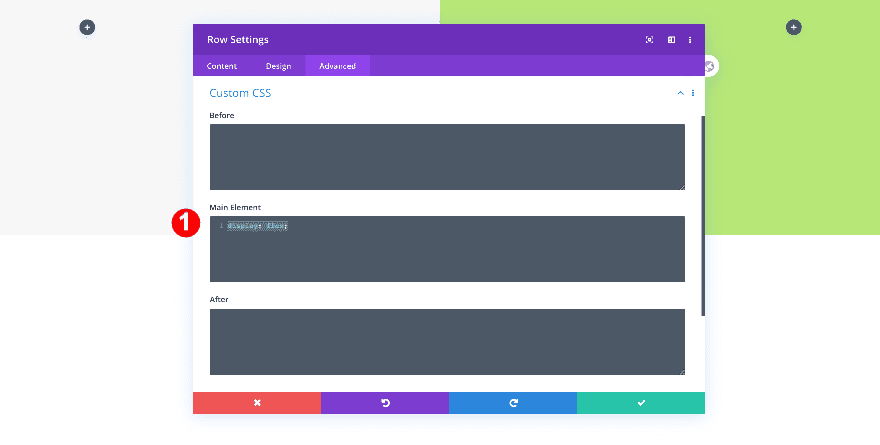Image resolution: width=880 pixels, height=445 pixels.
Task: Click the modal's vertical scrollbar
Action: pyautogui.click(x=702, y=215)
